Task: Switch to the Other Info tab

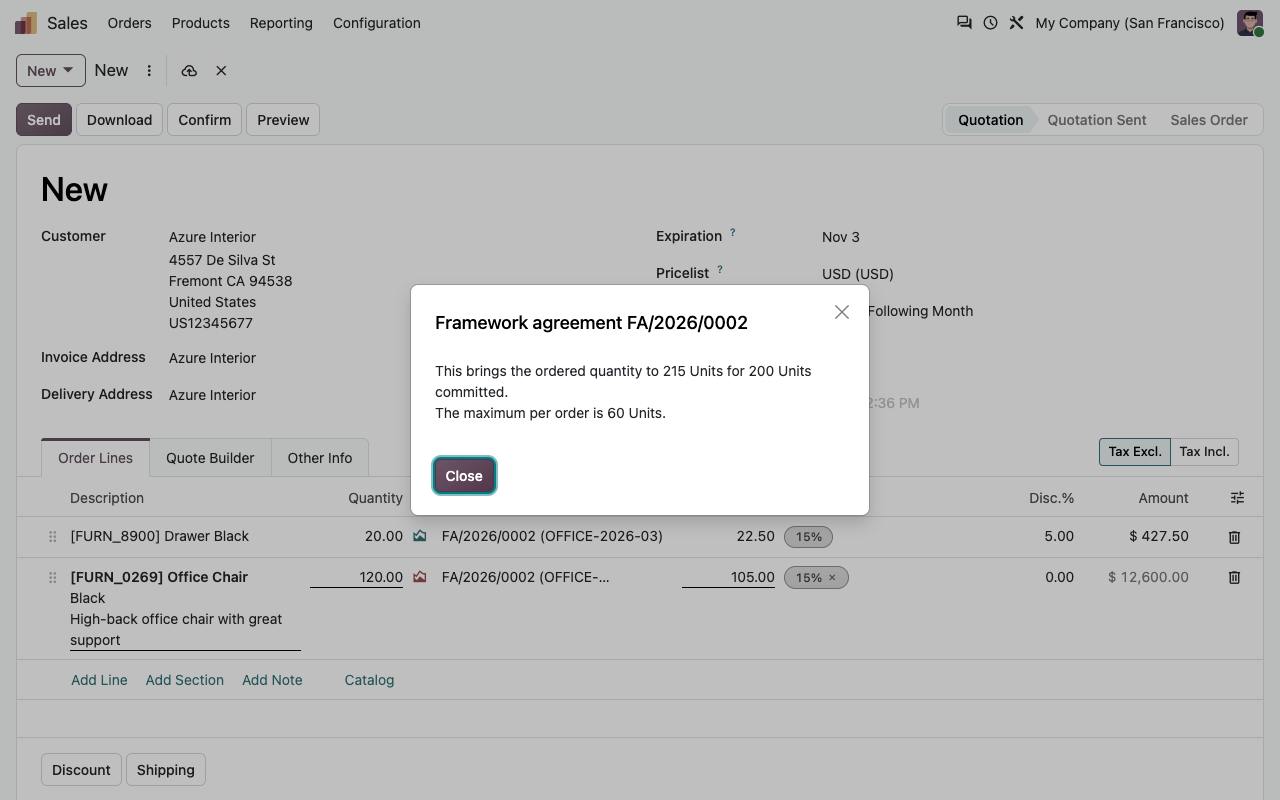Action: [320, 458]
